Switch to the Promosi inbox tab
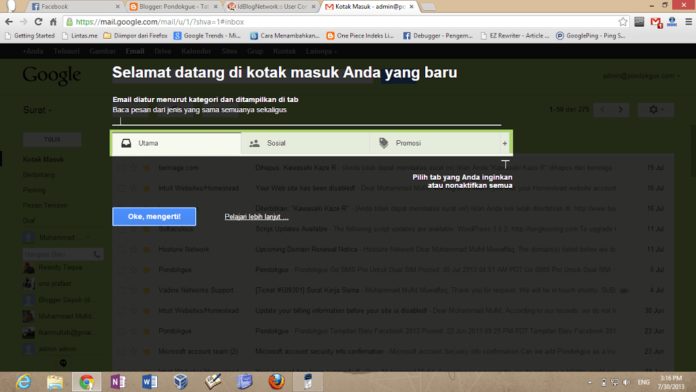 [x=434, y=143]
